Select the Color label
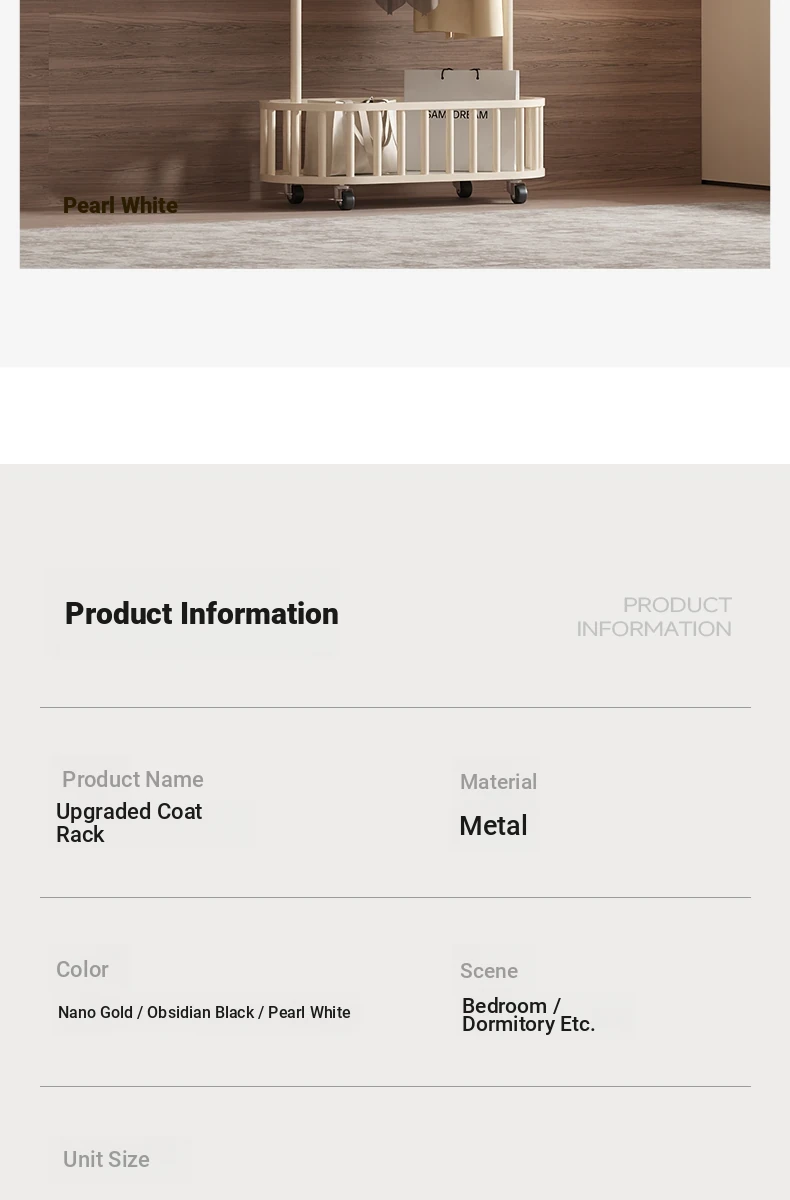The width and height of the screenshot is (790, 1200). [x=82, y=970]
